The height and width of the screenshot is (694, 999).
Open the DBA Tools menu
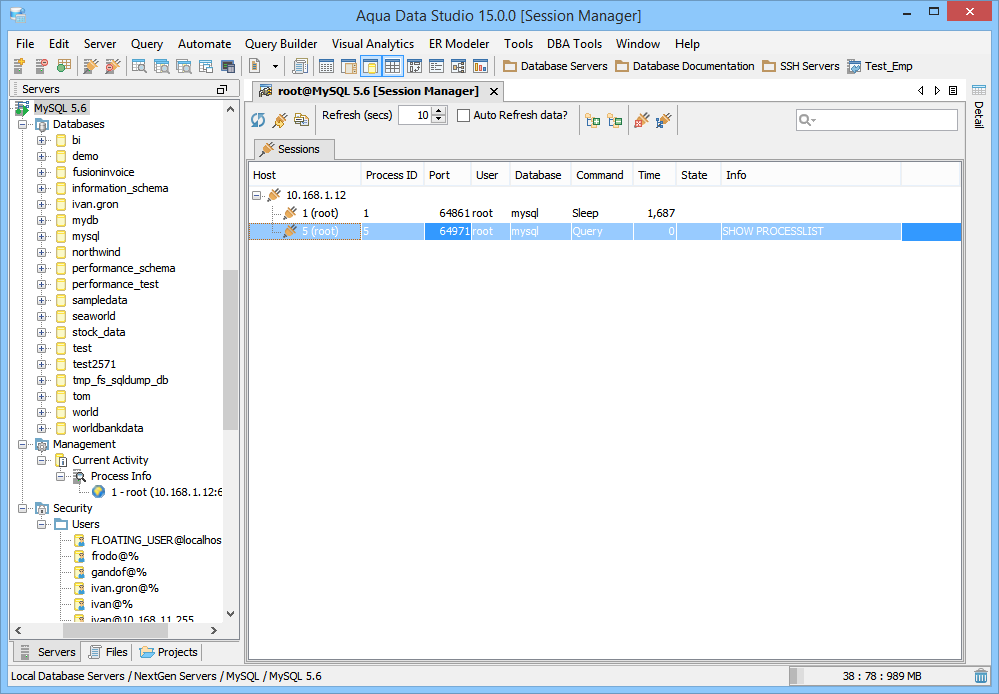point(574,44)
